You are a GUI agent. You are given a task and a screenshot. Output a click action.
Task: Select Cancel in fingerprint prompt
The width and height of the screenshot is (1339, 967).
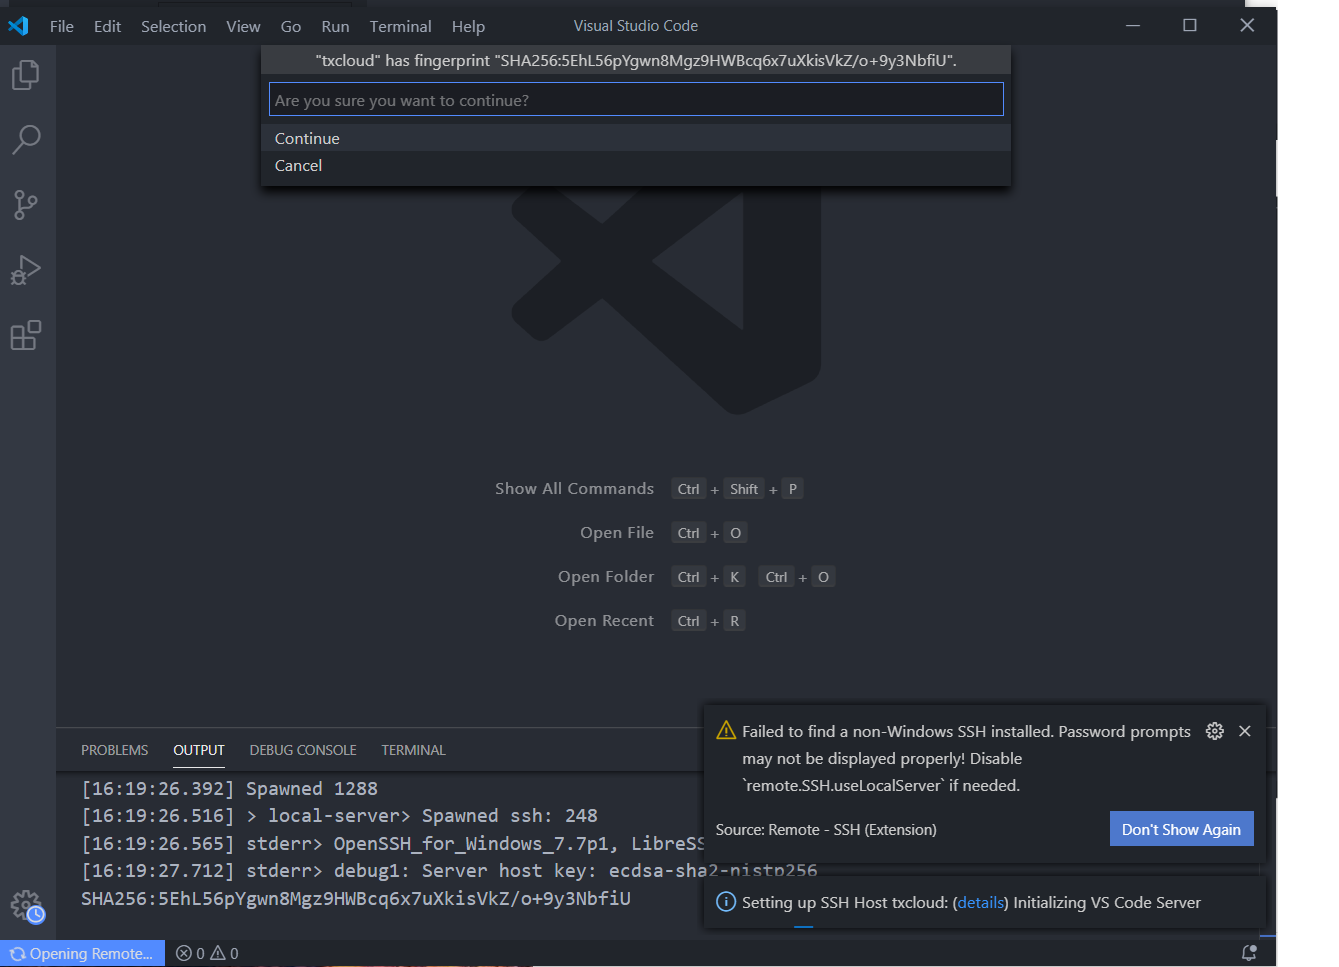[298, 166]
